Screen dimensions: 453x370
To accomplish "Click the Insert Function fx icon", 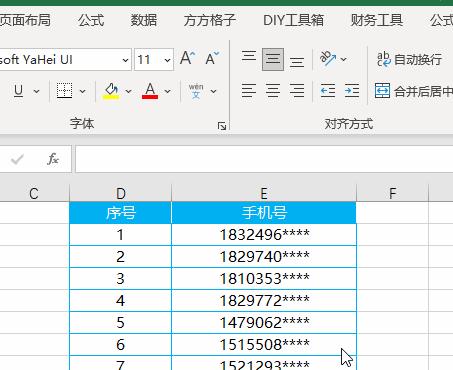I will [x=53, y=159].
